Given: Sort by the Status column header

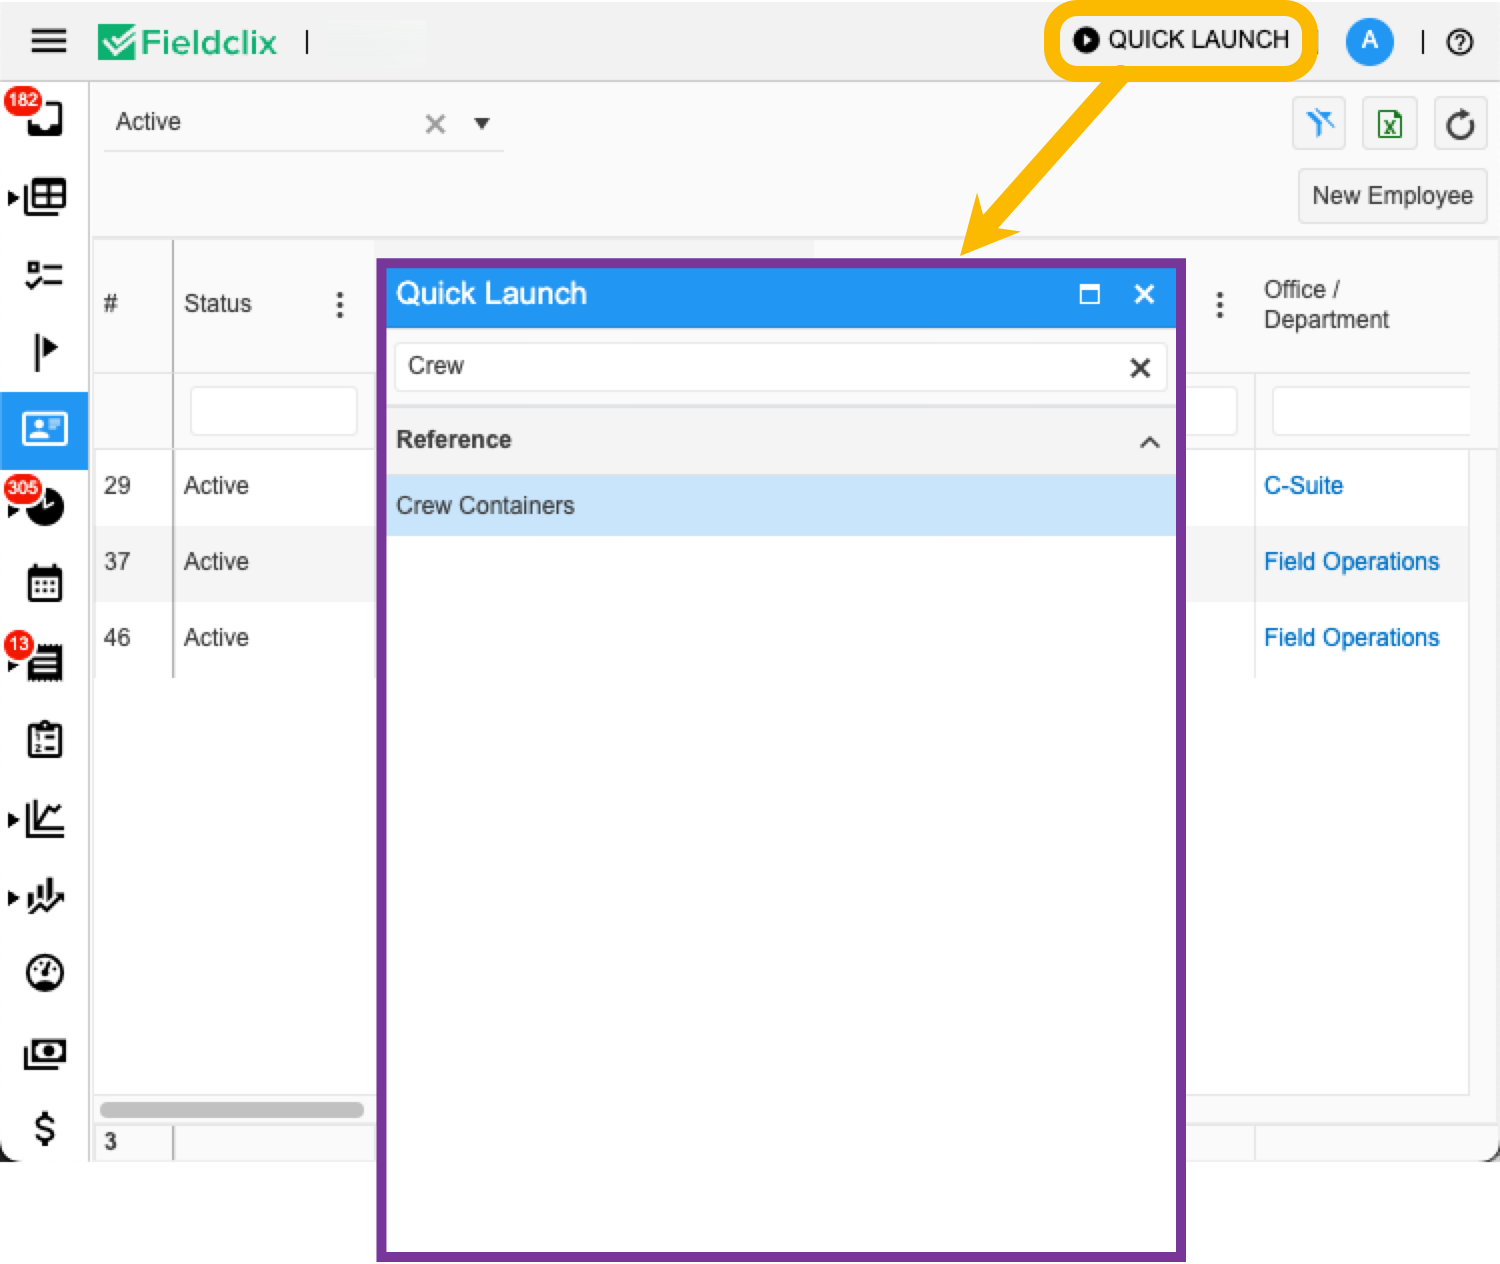Looking at the screenshot, I should point(218,304).
